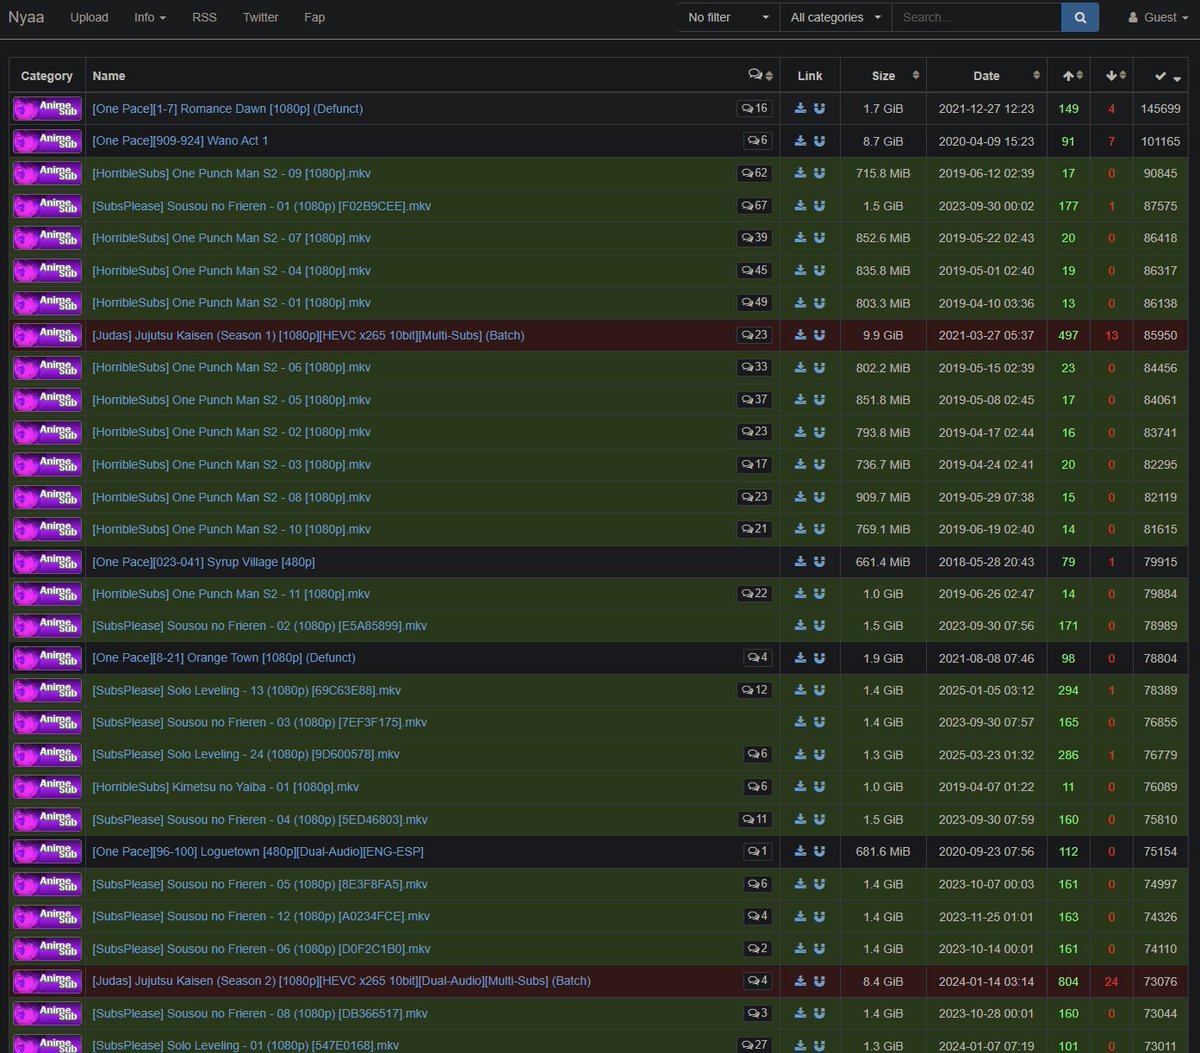Open magnet link for One Punch Man S2 - 05
This screenshot has height=1053, width=1200.
(819, 400)
